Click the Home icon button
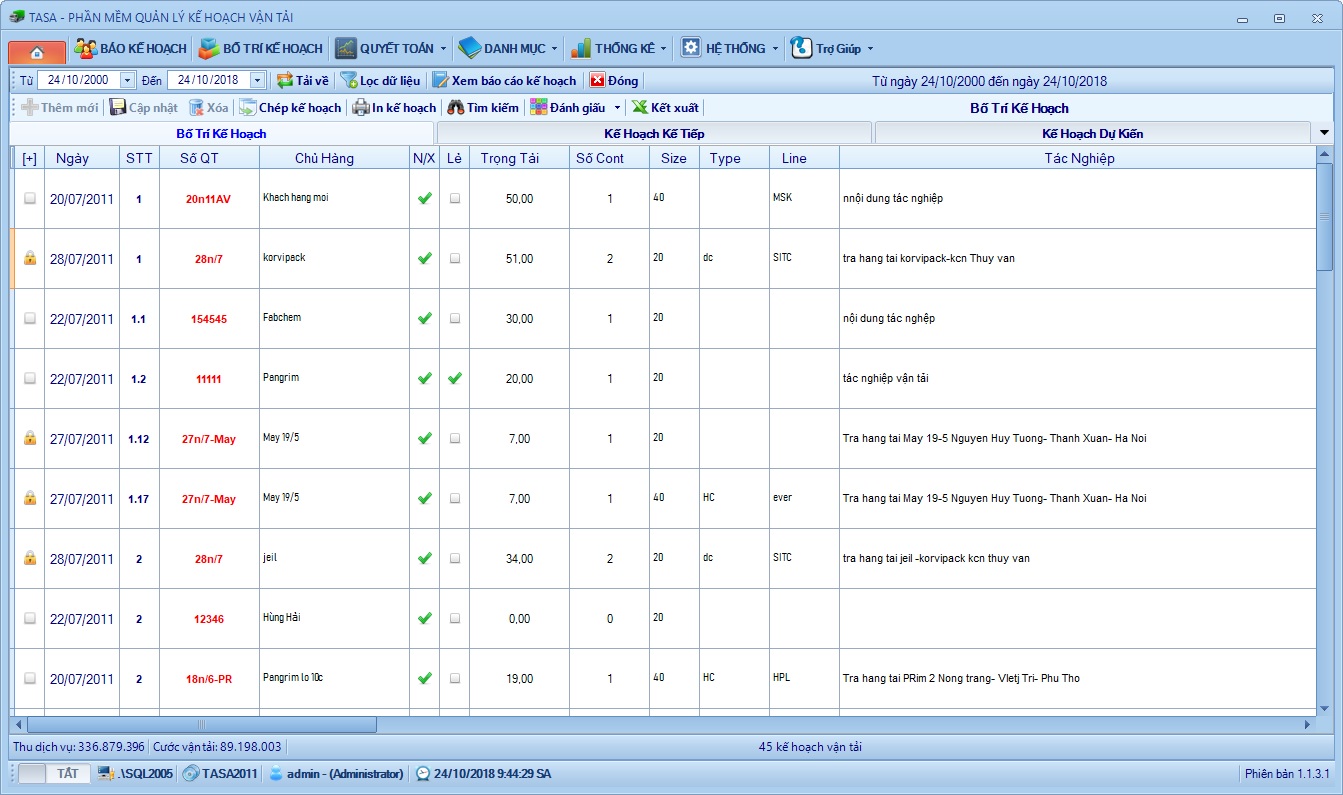The height and width of the screenshot is (795, 1343). coord(37,50)
